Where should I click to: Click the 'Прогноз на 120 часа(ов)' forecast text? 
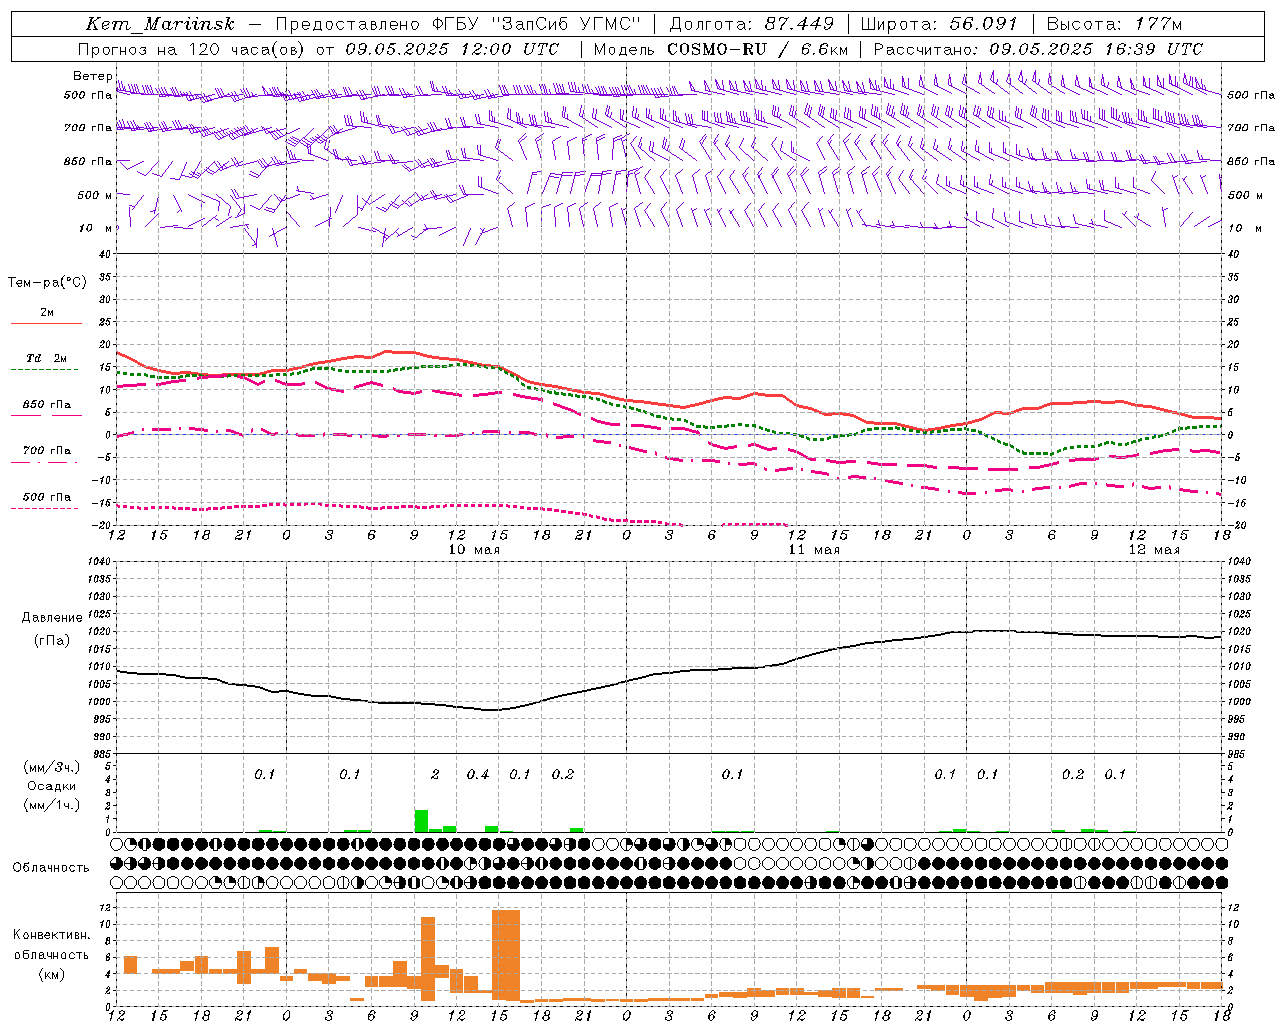(x=192, y=49)
